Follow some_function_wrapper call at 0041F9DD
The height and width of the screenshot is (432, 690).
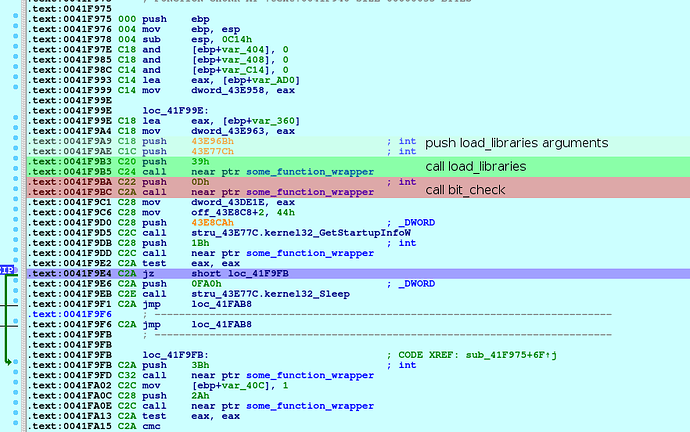[310, 253]
